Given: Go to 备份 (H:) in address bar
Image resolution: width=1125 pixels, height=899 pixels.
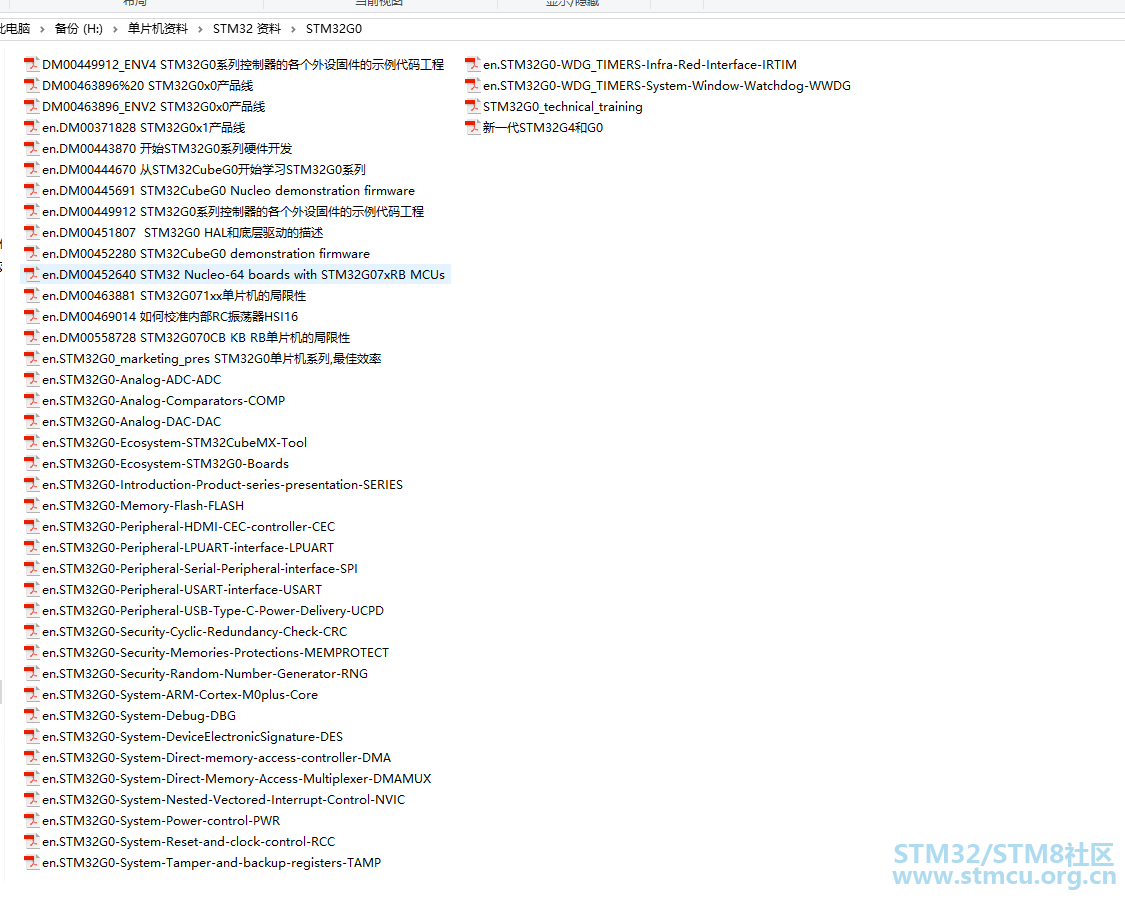Looking at the screenshot, I should [x=79, y=29].
